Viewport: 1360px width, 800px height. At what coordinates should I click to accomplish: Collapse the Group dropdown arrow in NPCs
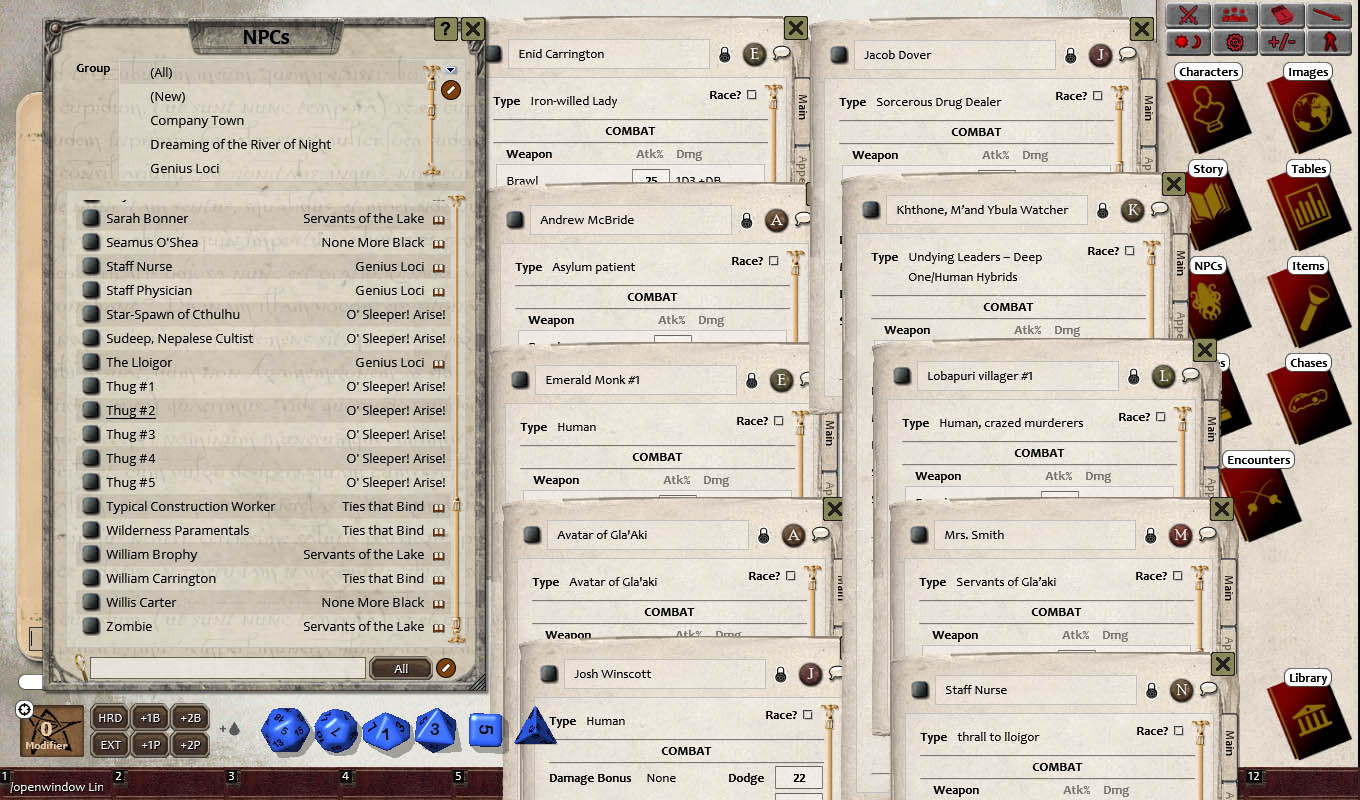coord(451,70)
